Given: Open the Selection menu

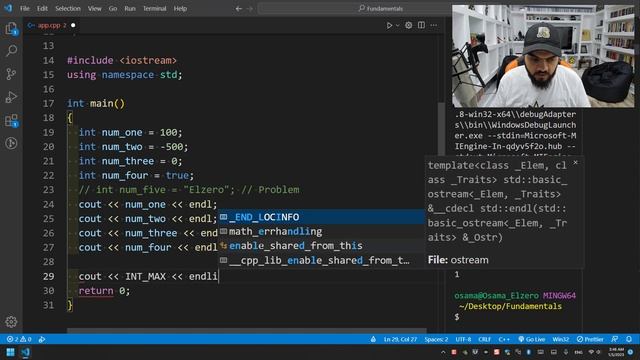Looking at the screenshot, I should (x=68, y=9).
